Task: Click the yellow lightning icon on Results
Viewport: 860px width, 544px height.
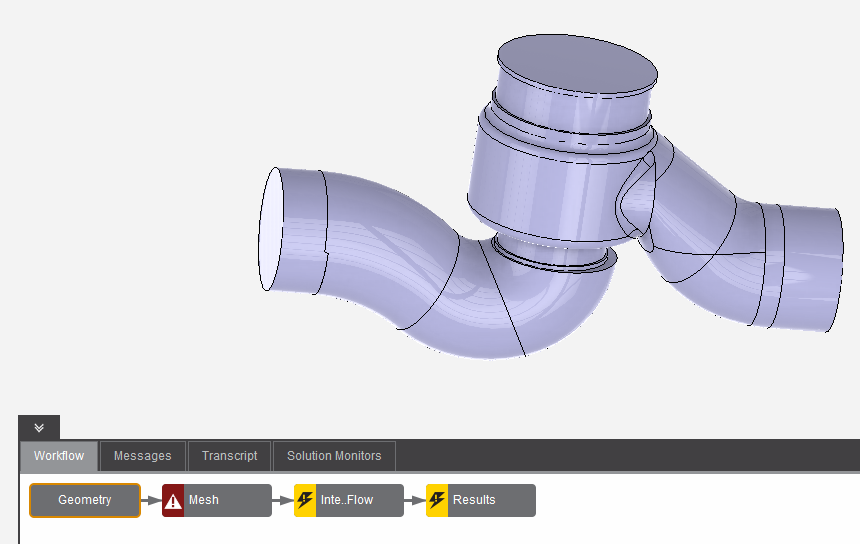Action: tap(437, 500)
